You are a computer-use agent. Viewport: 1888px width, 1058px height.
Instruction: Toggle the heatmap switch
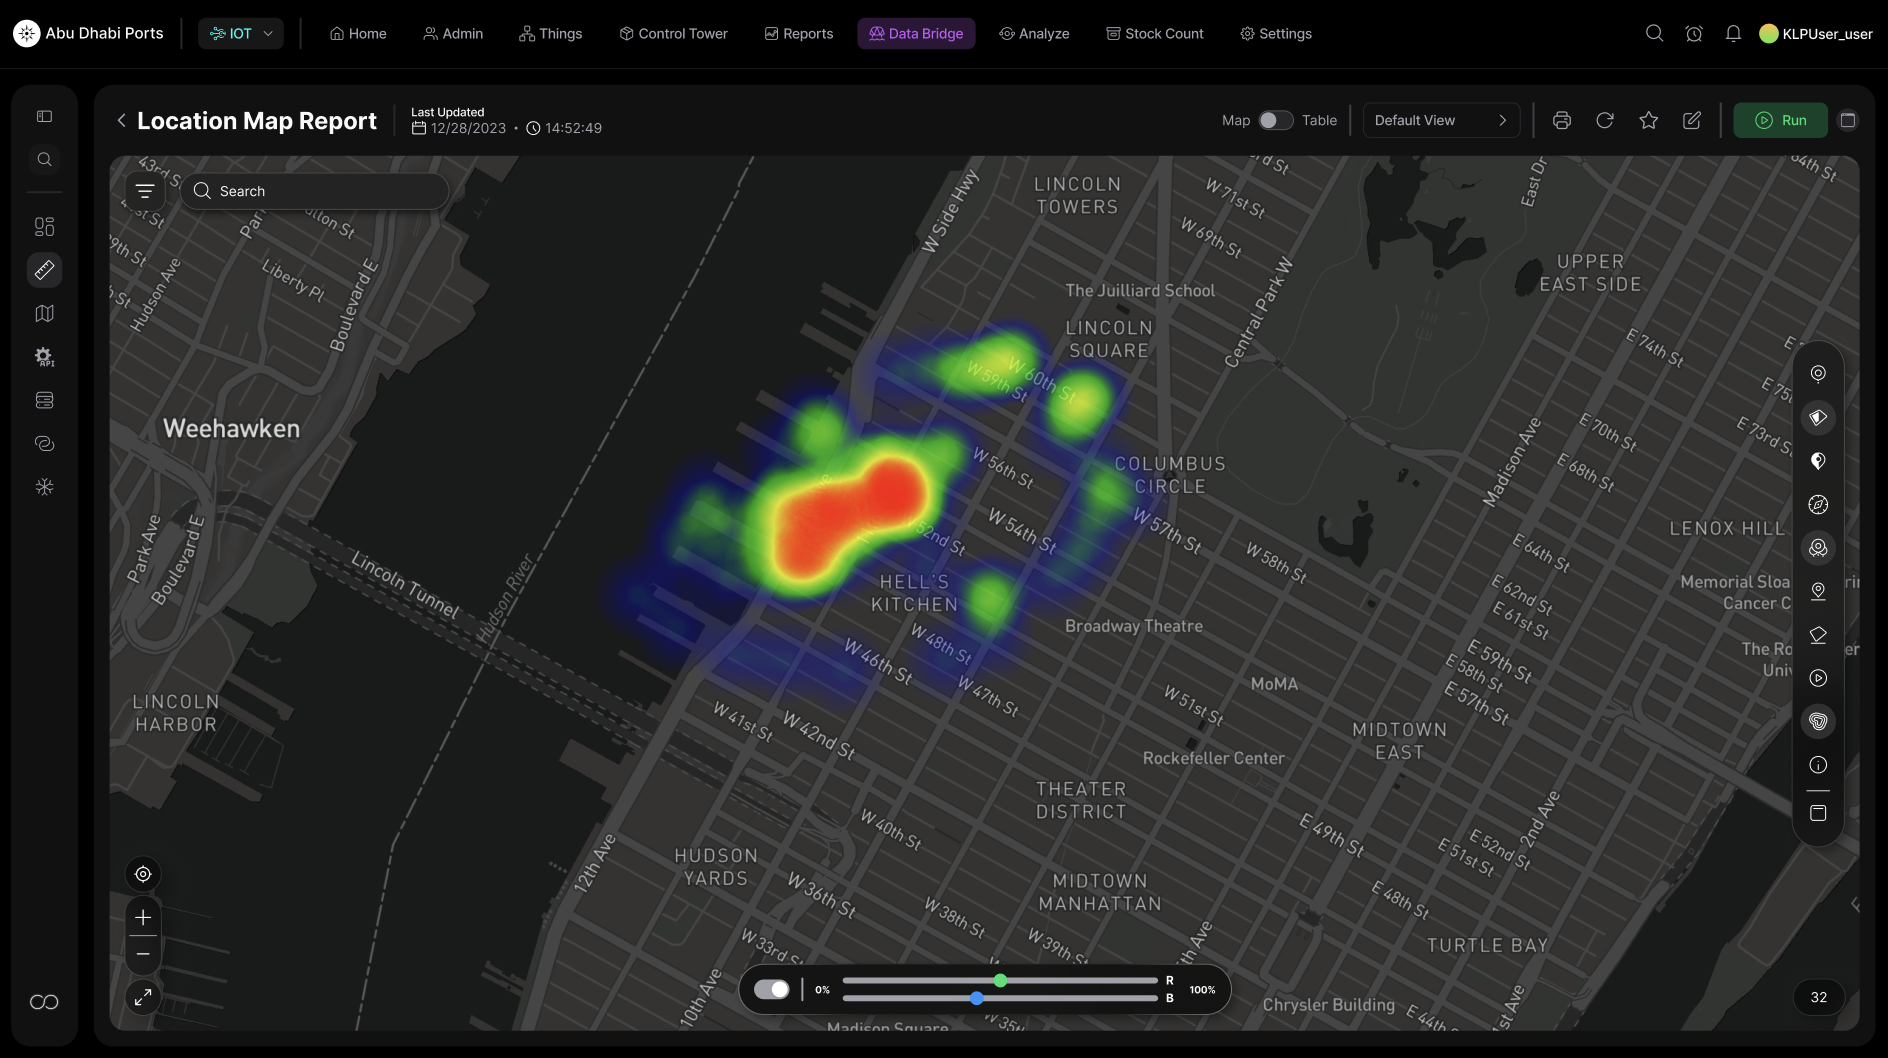pos(771,989)
